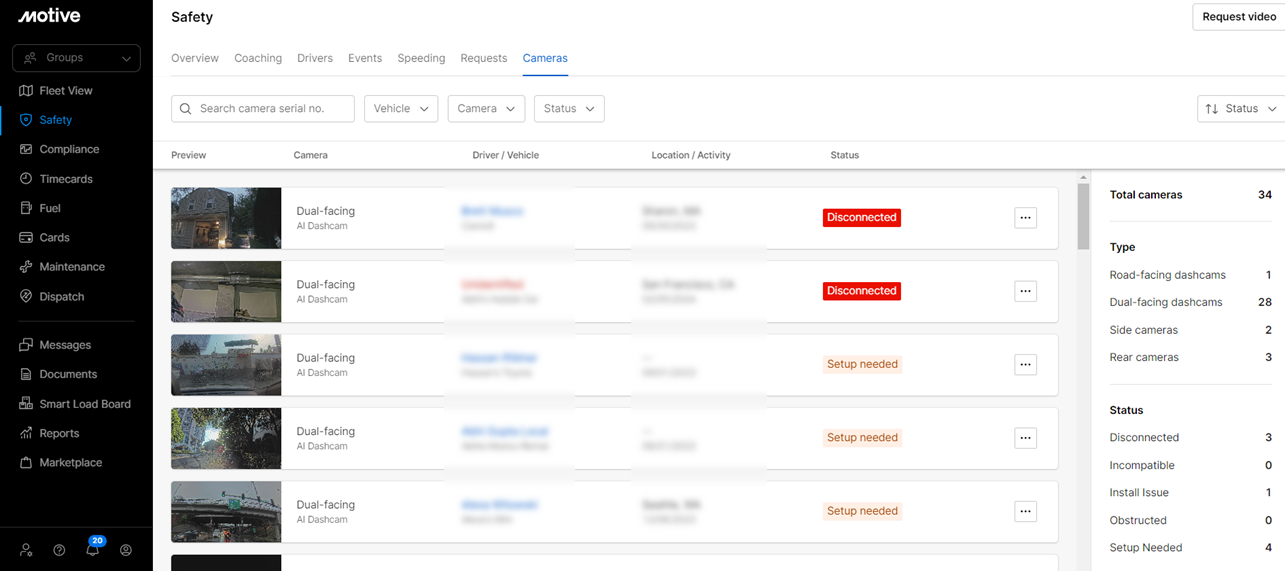
Task: Click the Request video button
Action: pyautogui.click(x=1238, y=17)
